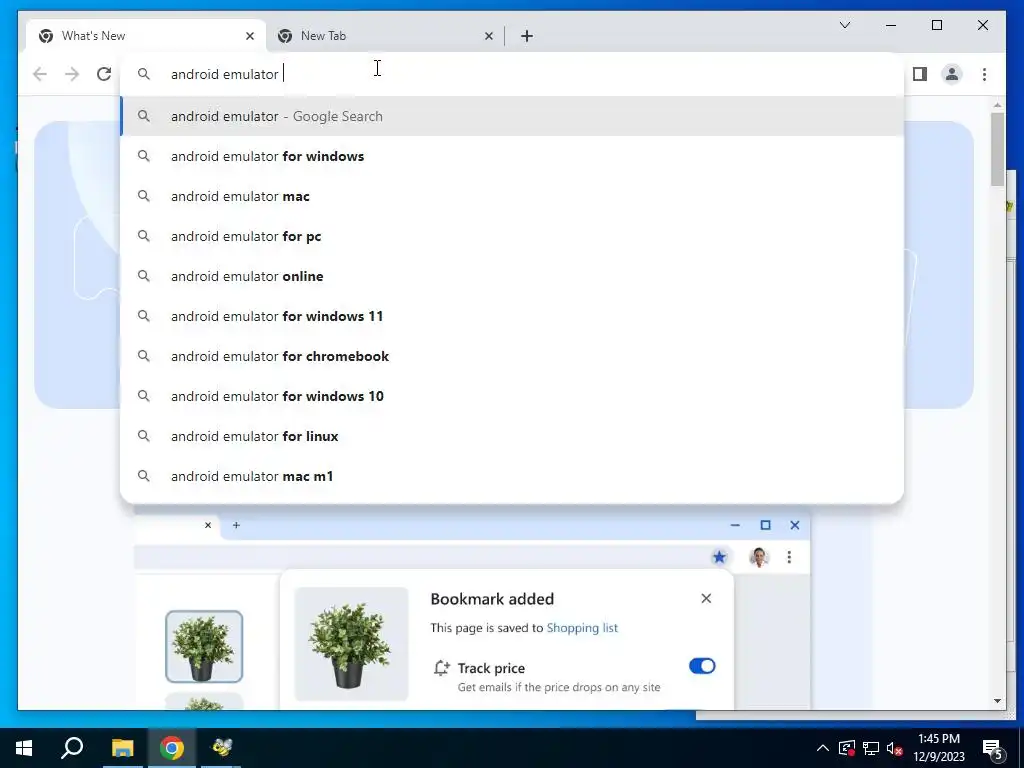Click the illustration's profile avatar photo
Viewport: 1024px width, 768px height.
[758, 557]
